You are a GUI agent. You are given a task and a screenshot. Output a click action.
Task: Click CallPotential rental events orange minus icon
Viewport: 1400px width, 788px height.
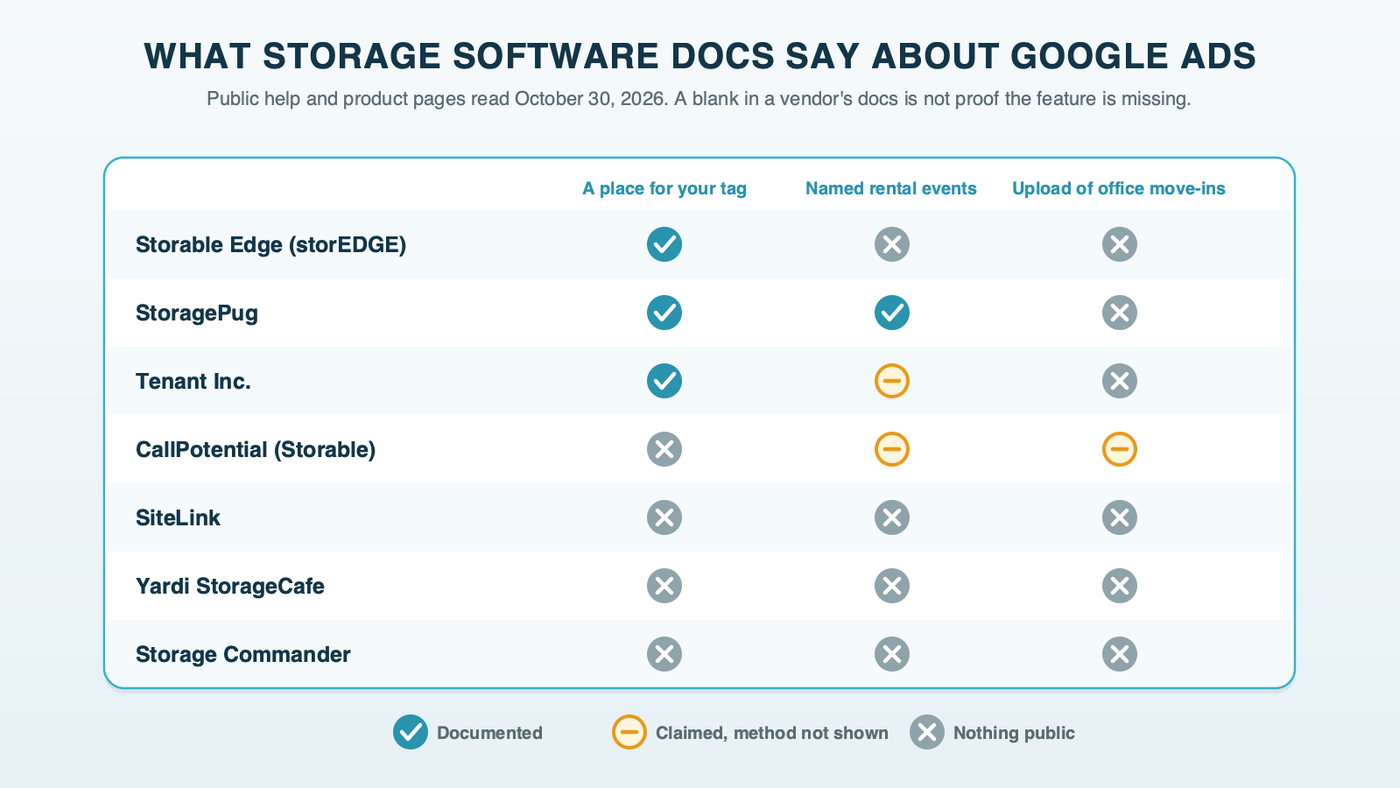[x=892, y=449]
